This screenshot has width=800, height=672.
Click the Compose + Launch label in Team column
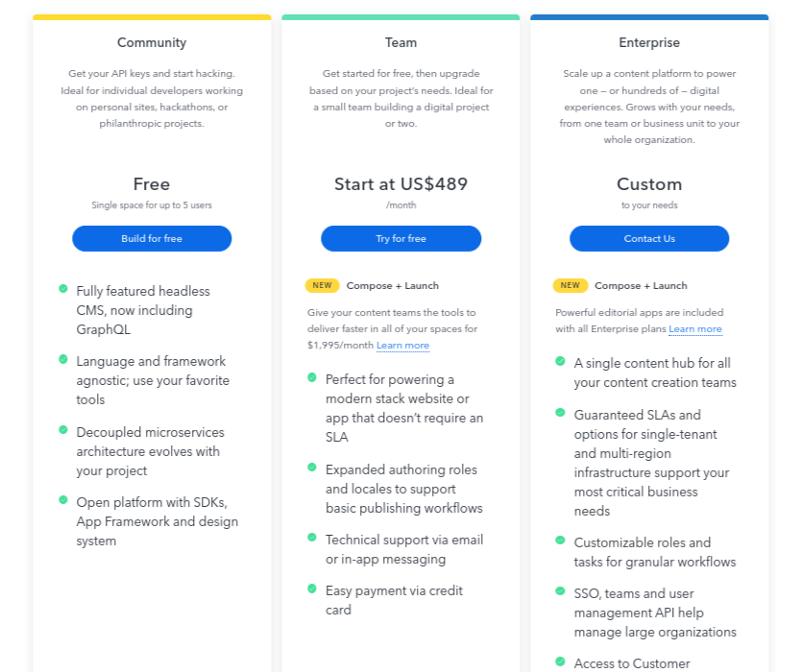394,285
